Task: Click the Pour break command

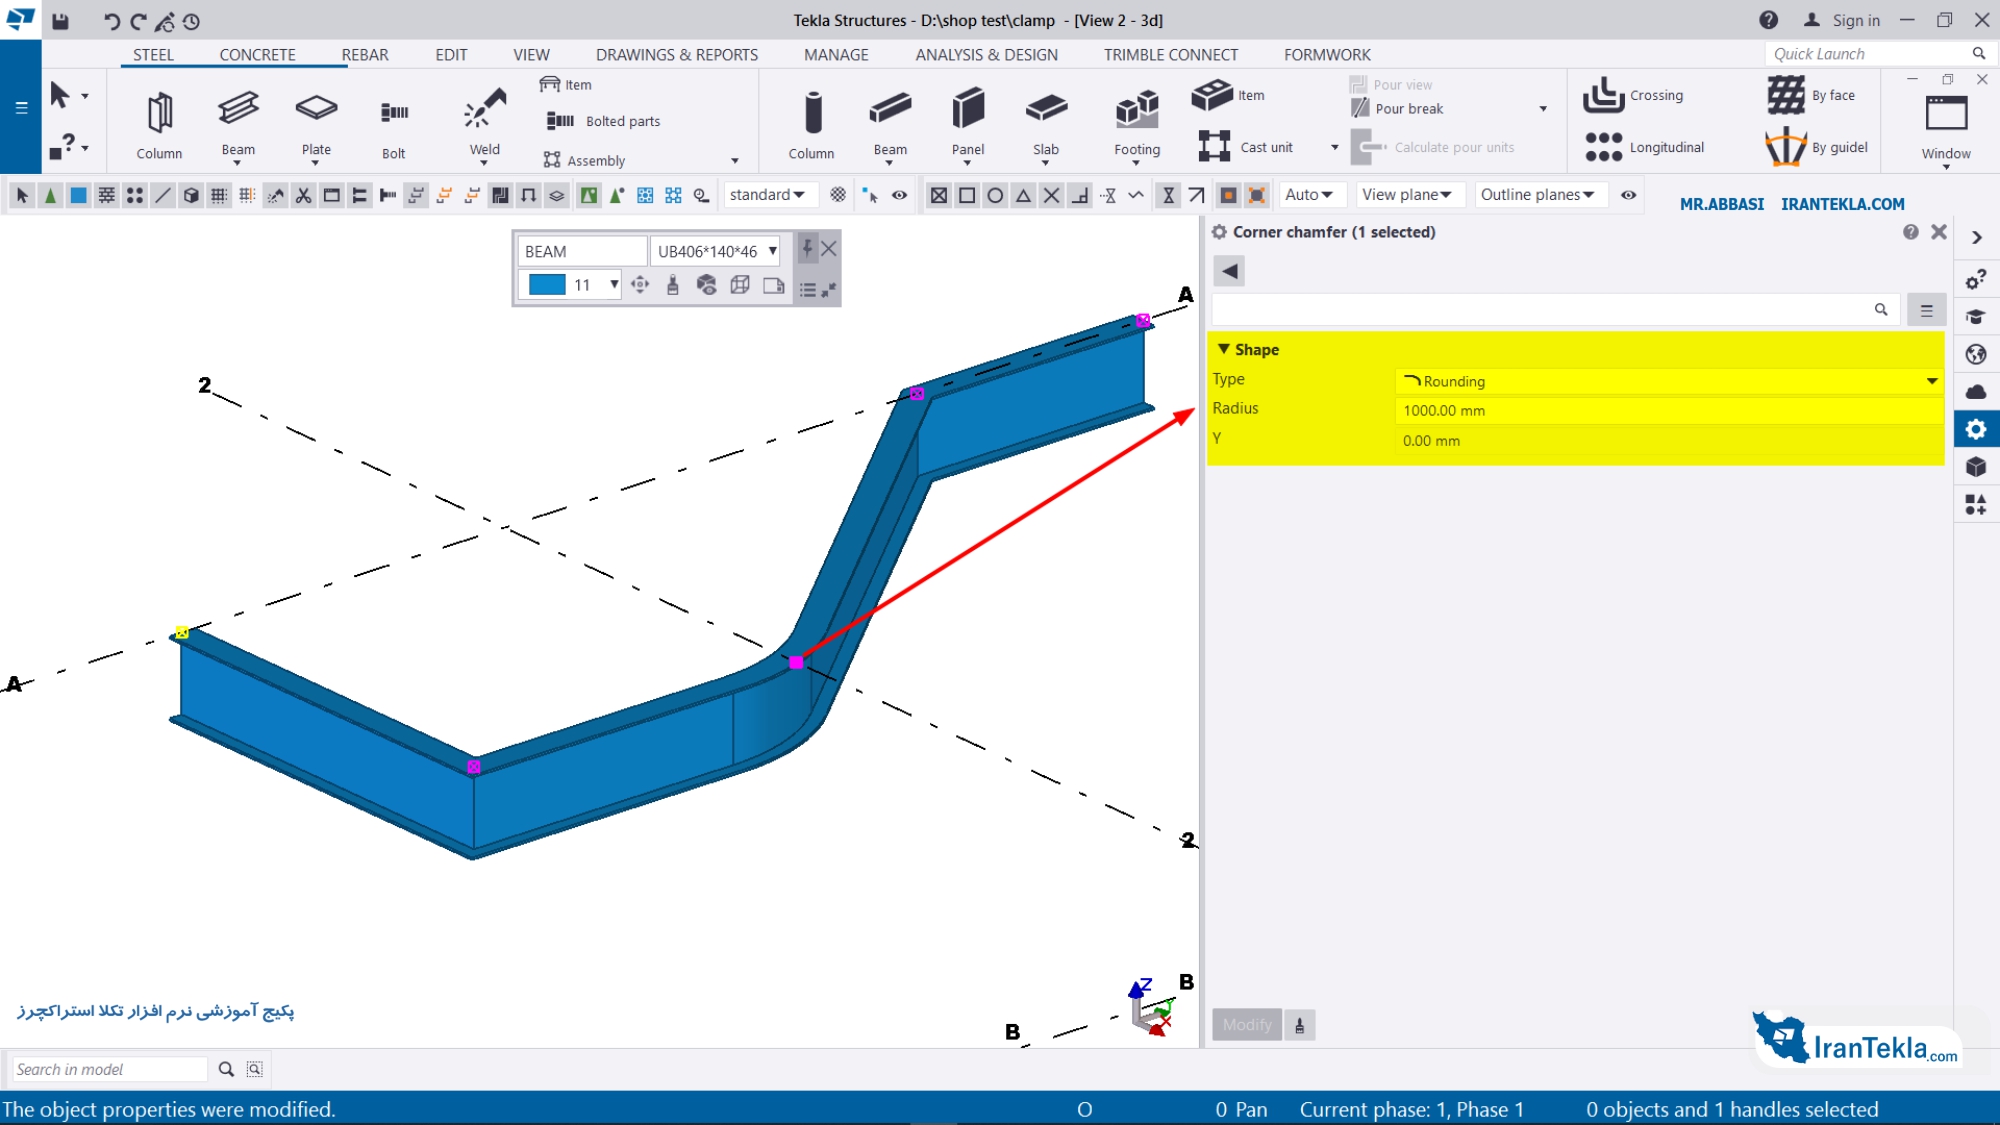Action: pyautogui.click(x=1397, y=108)
